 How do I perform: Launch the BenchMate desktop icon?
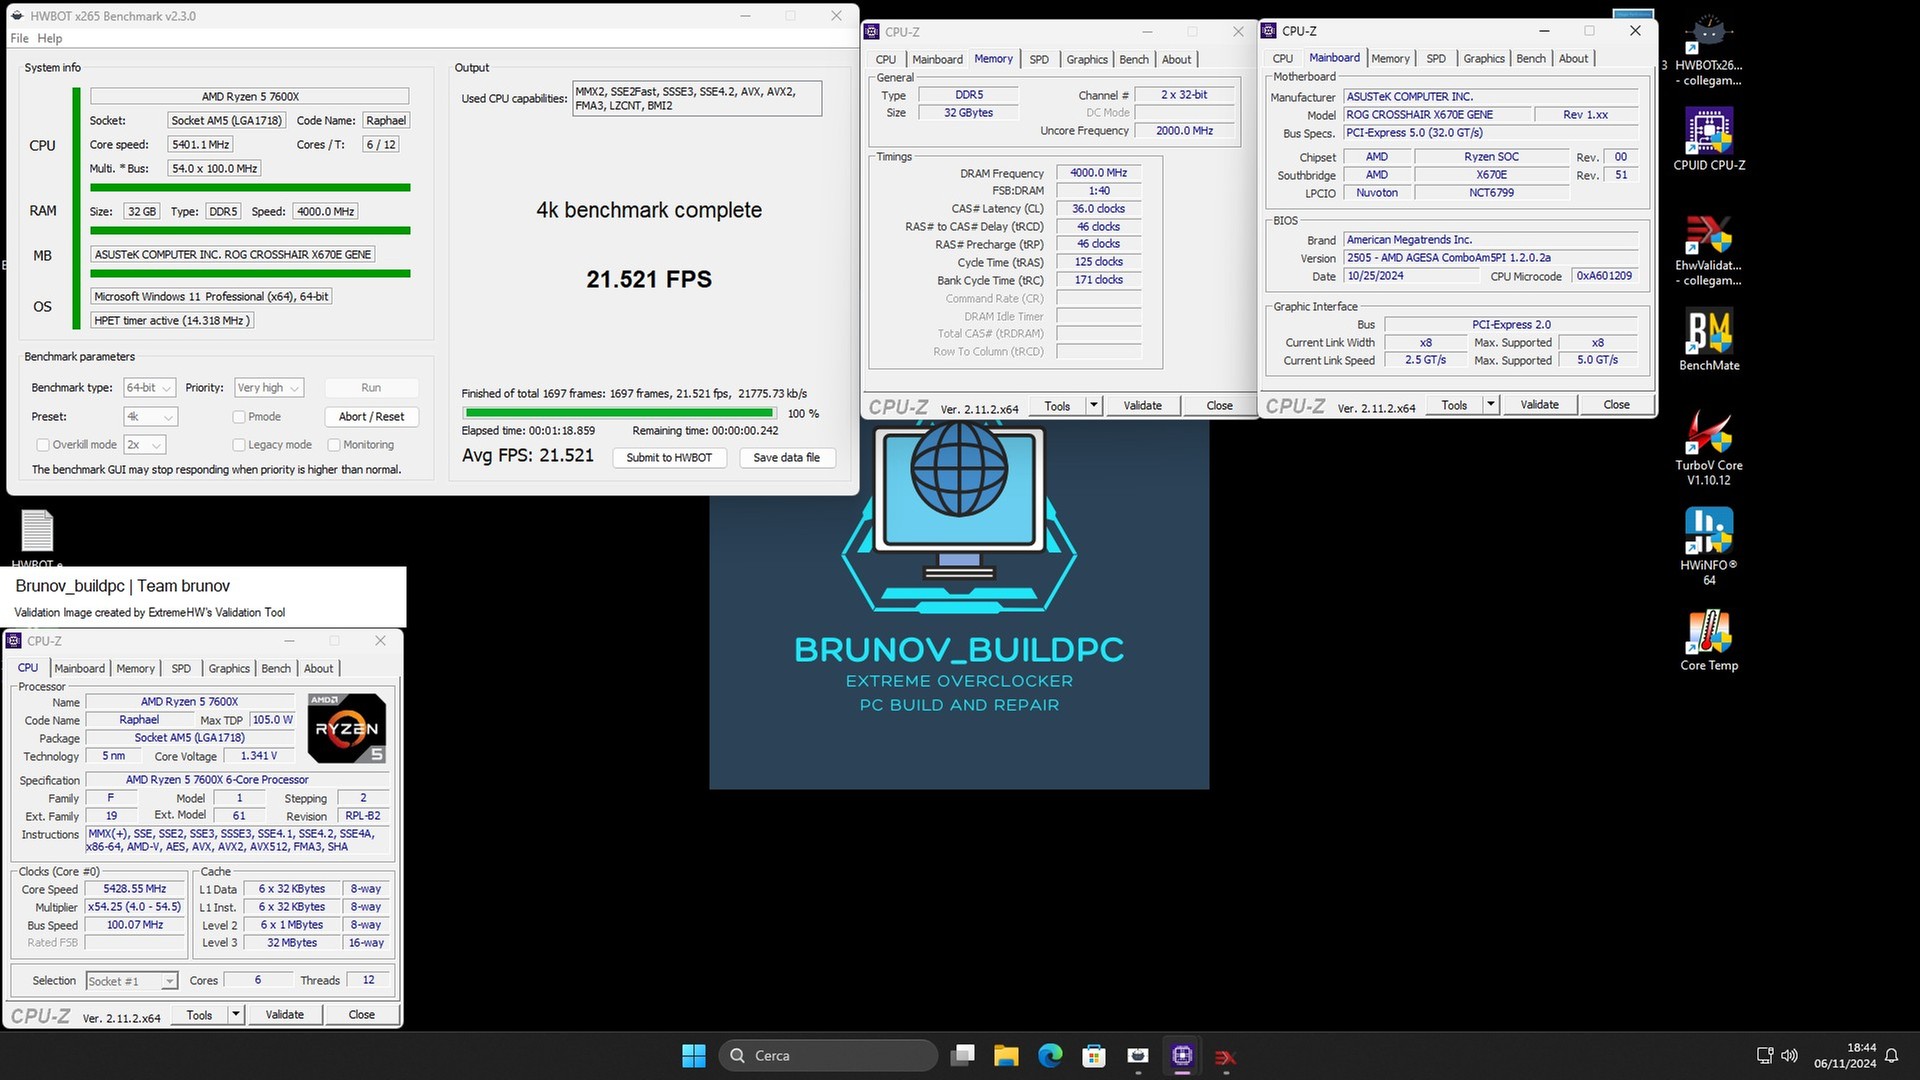click(x=1709, y=340)
